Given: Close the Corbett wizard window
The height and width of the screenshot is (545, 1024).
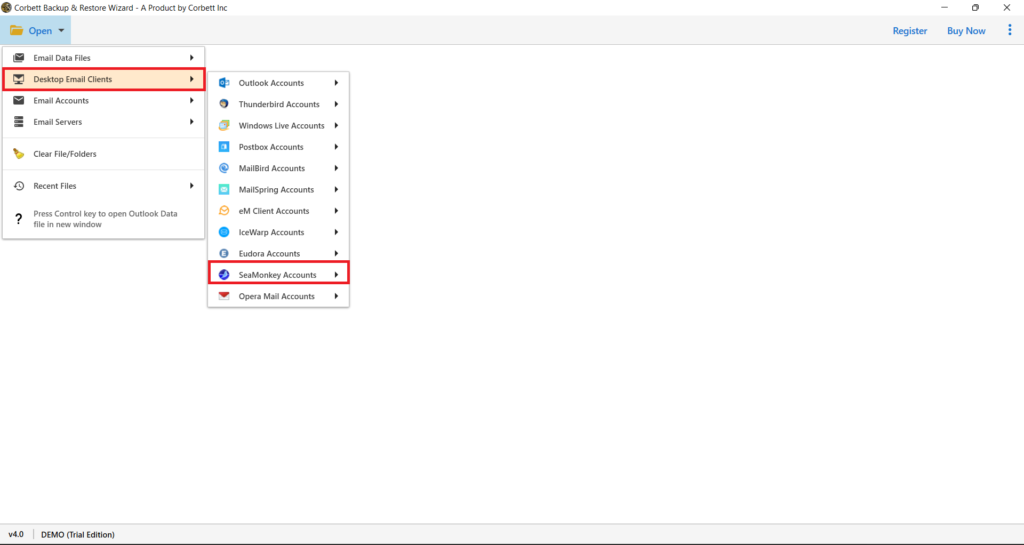Looking at the screenshot, I should coord(1006,8).
